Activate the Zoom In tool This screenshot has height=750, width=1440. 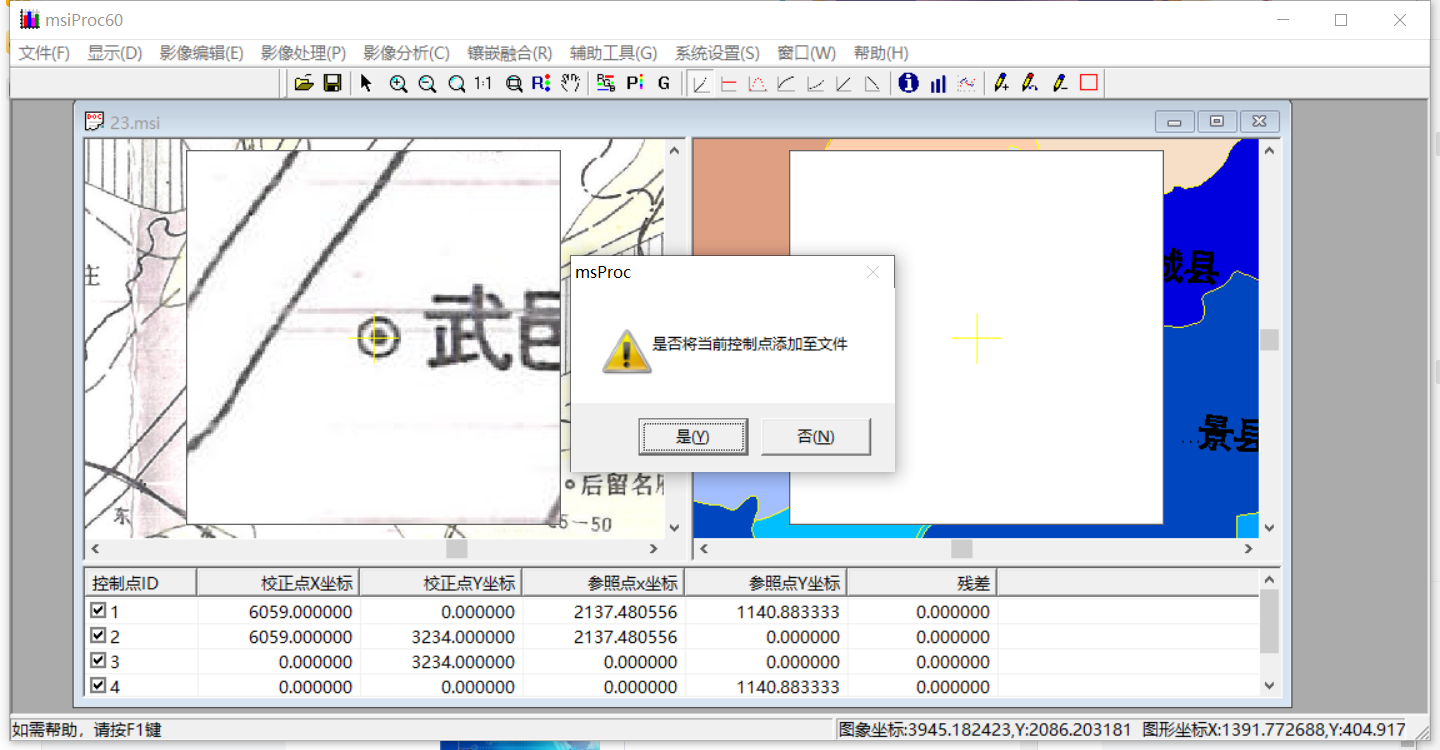click(x=398, y=83)
